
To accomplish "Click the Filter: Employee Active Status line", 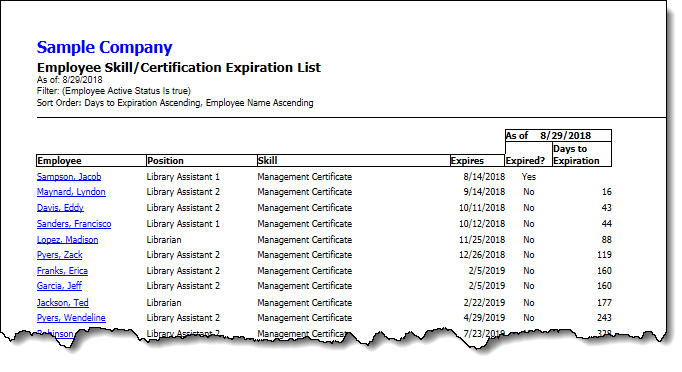I will coord(114,91).
